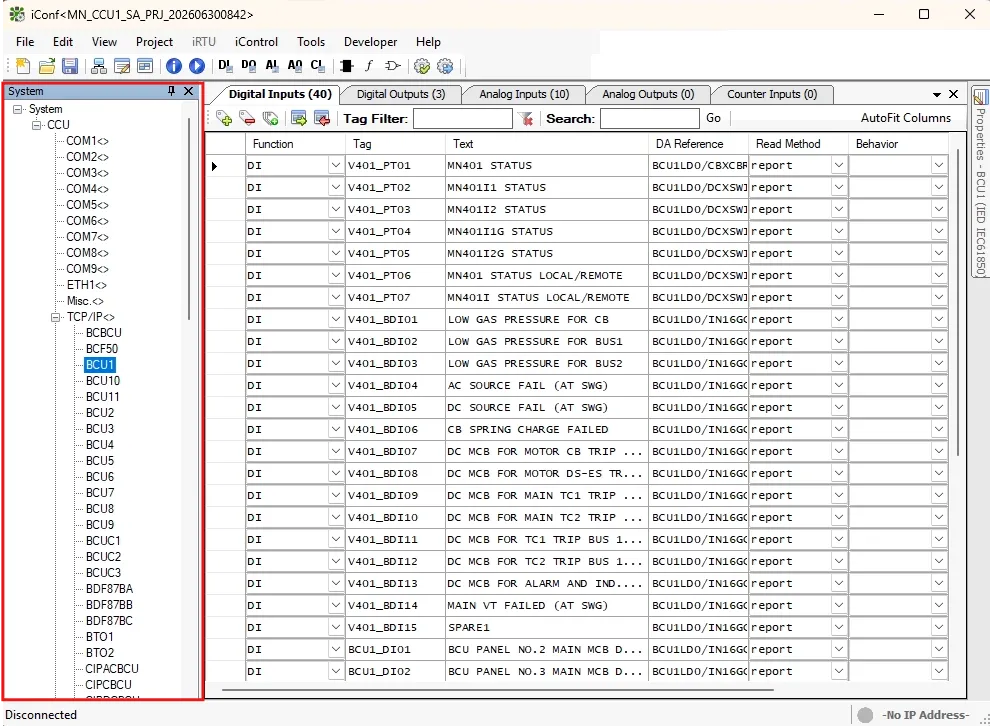Click the black chip component toolbar icon
The image size is (990, 726).
point(346,66)
